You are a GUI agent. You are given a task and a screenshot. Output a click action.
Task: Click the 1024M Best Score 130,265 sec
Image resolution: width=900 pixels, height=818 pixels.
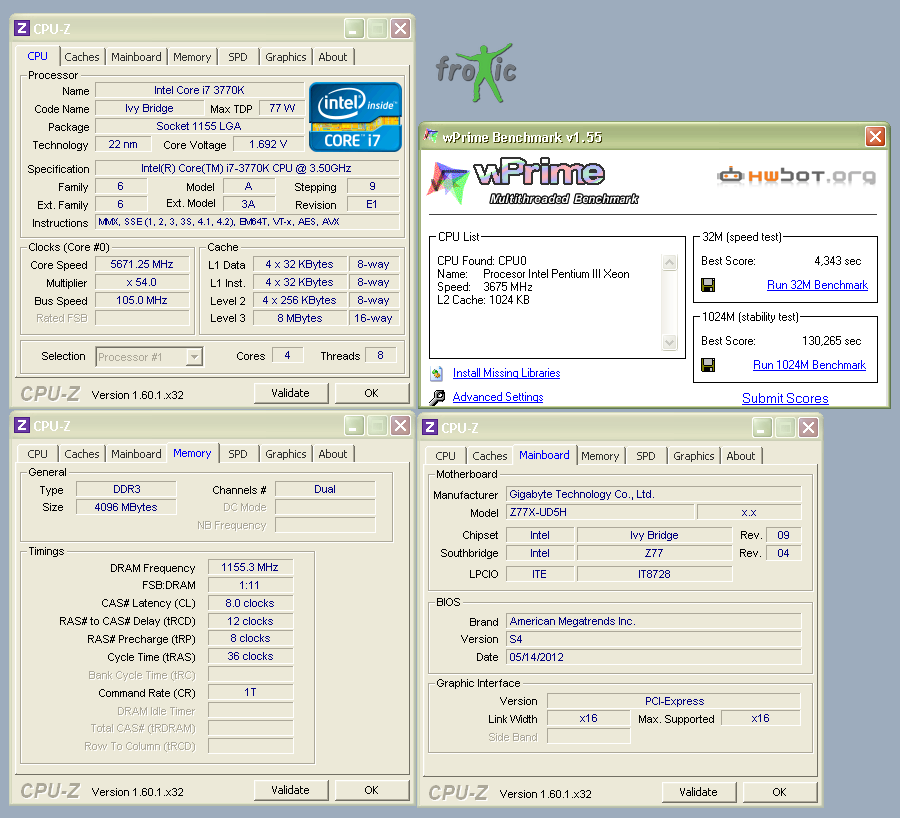(x=831, y=341)
